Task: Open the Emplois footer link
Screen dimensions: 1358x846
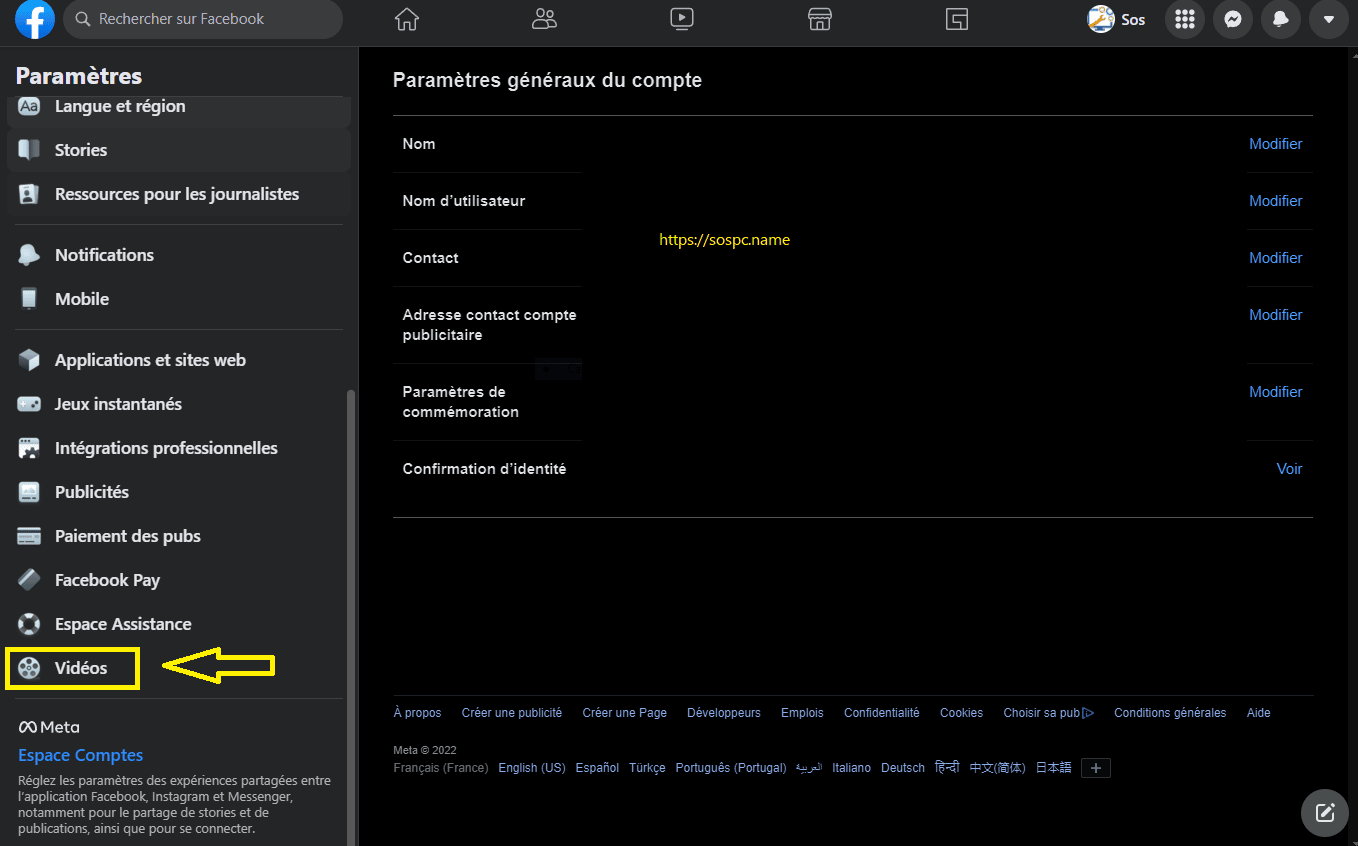Action: (802, 713)
